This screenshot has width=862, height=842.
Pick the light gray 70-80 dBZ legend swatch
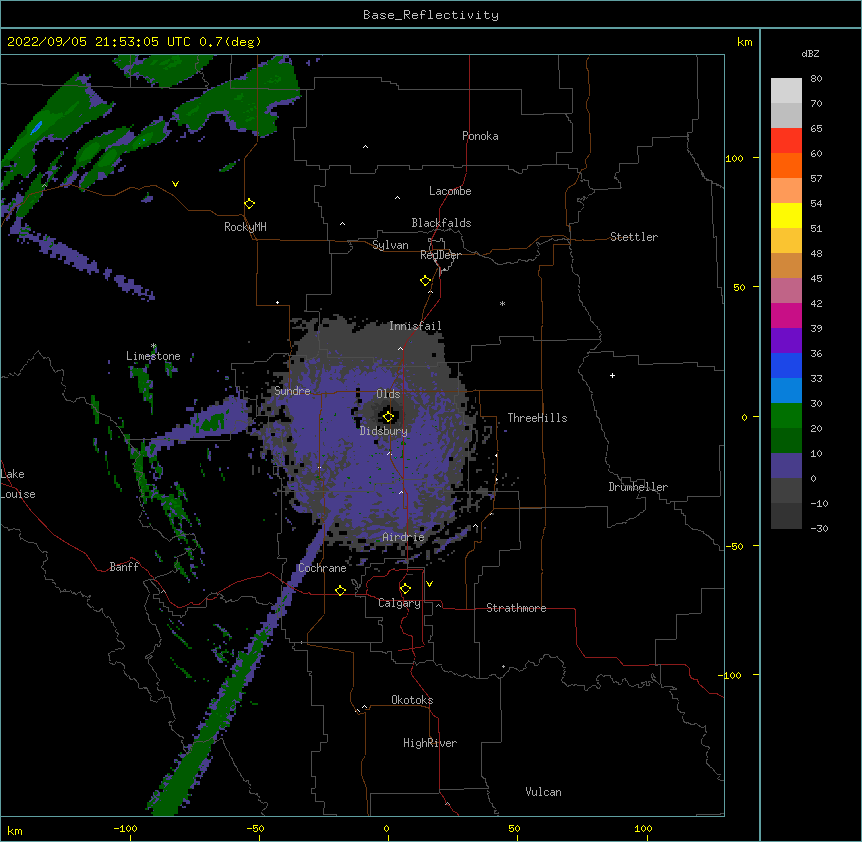tap(786, 91)
